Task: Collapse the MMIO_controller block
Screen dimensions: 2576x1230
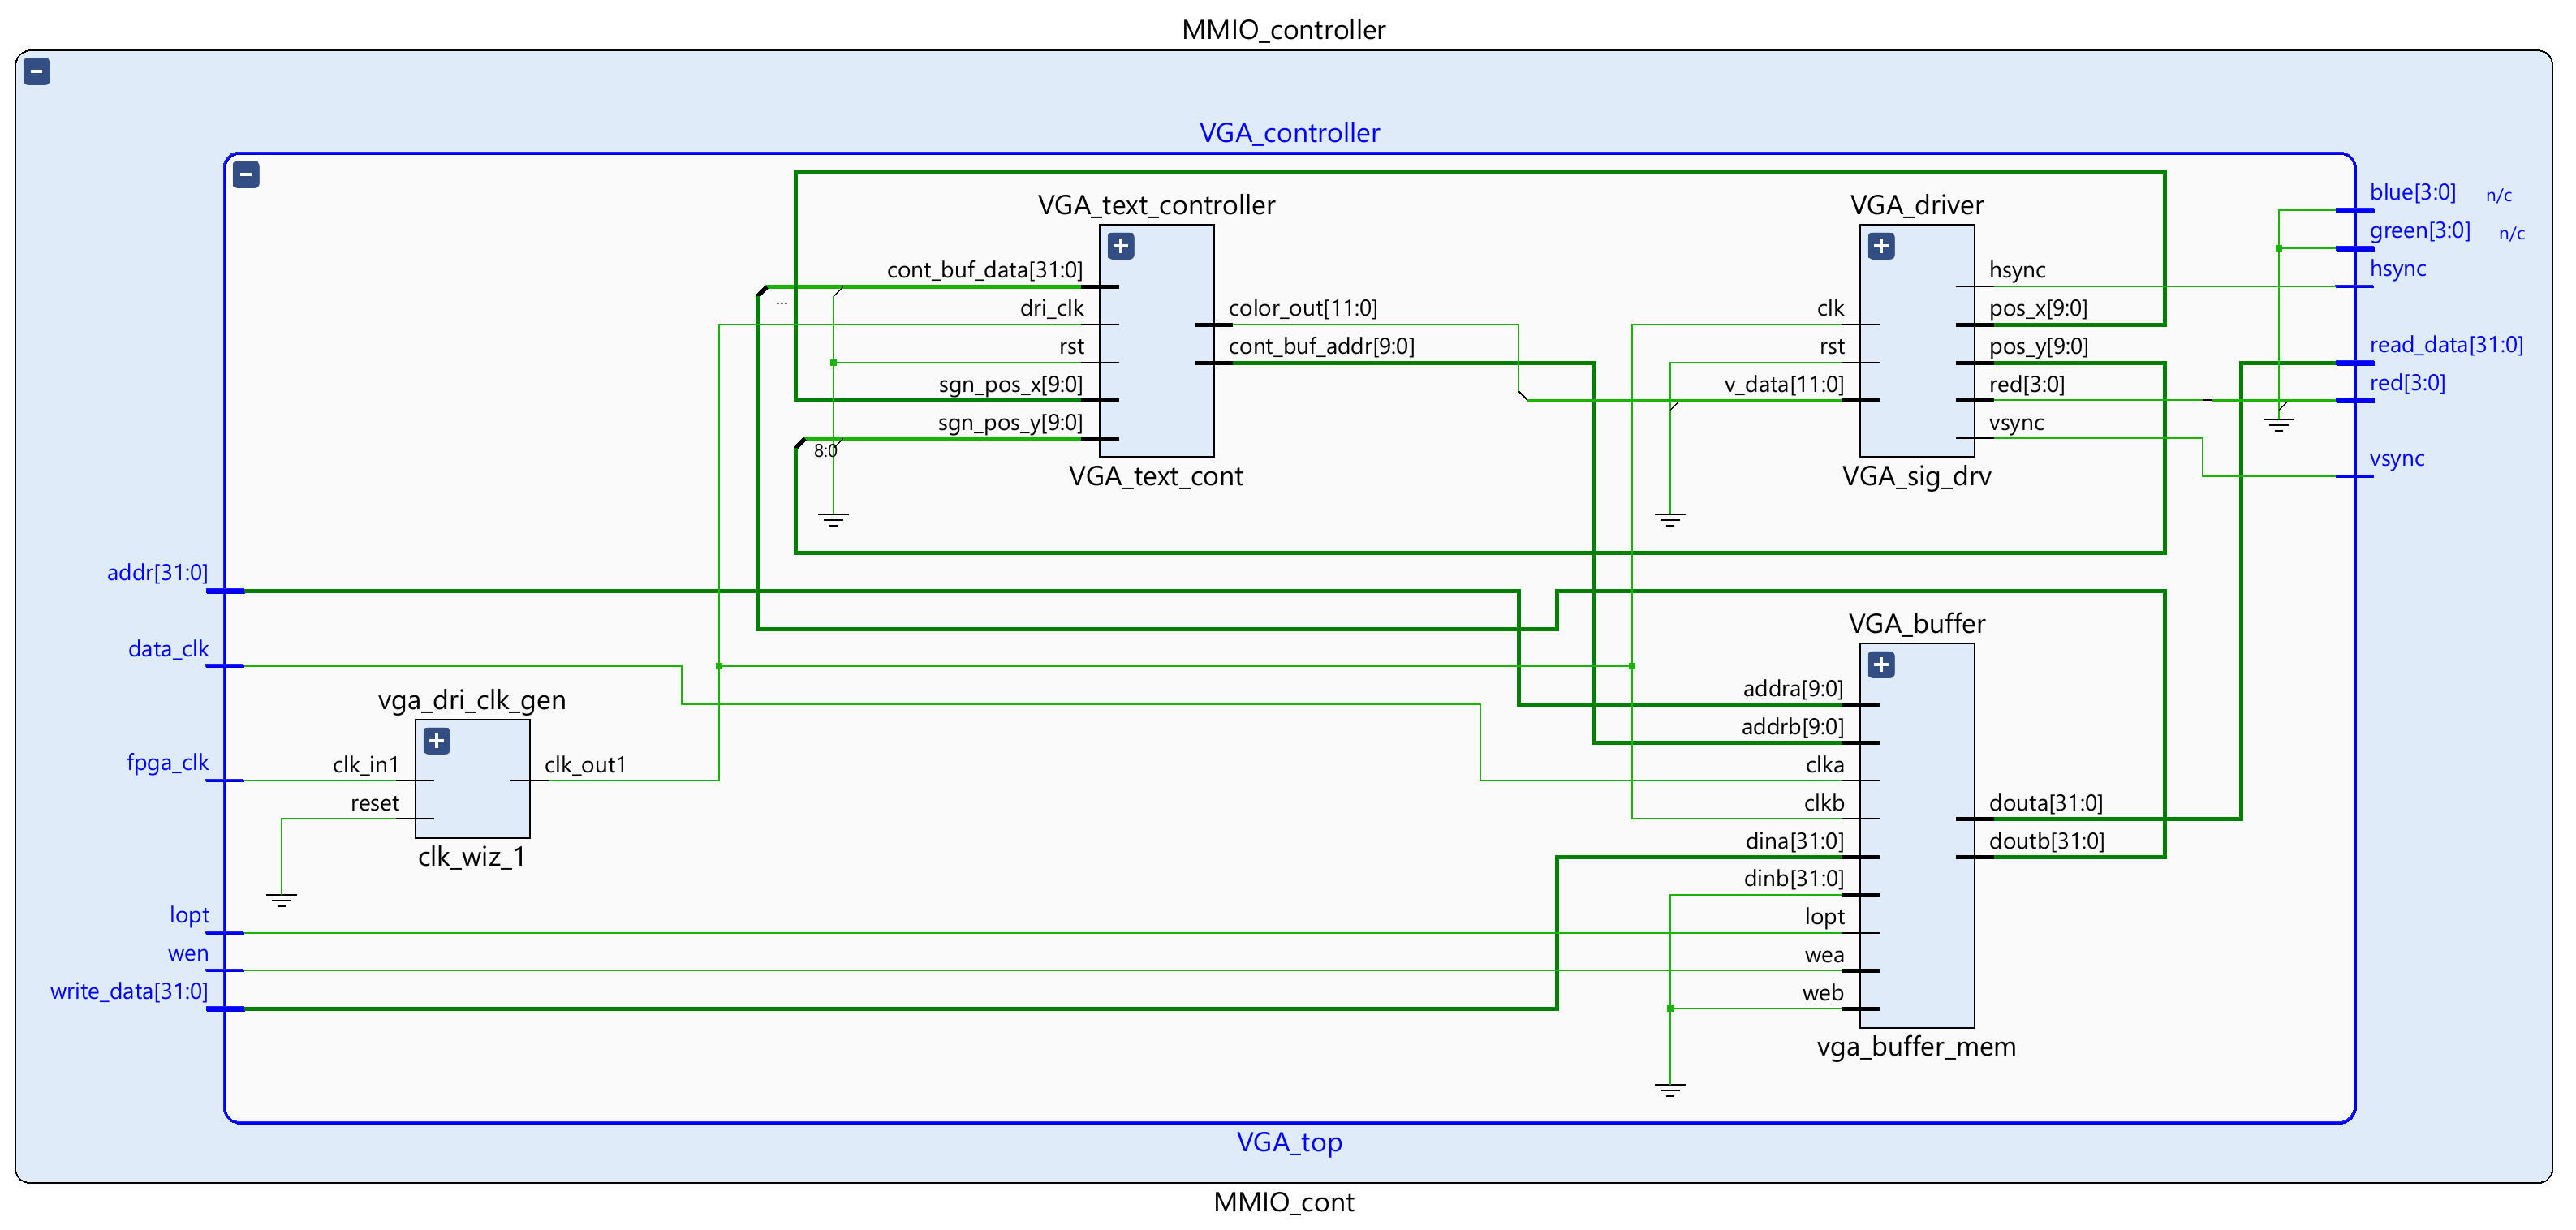Action: tap(37, 72)
